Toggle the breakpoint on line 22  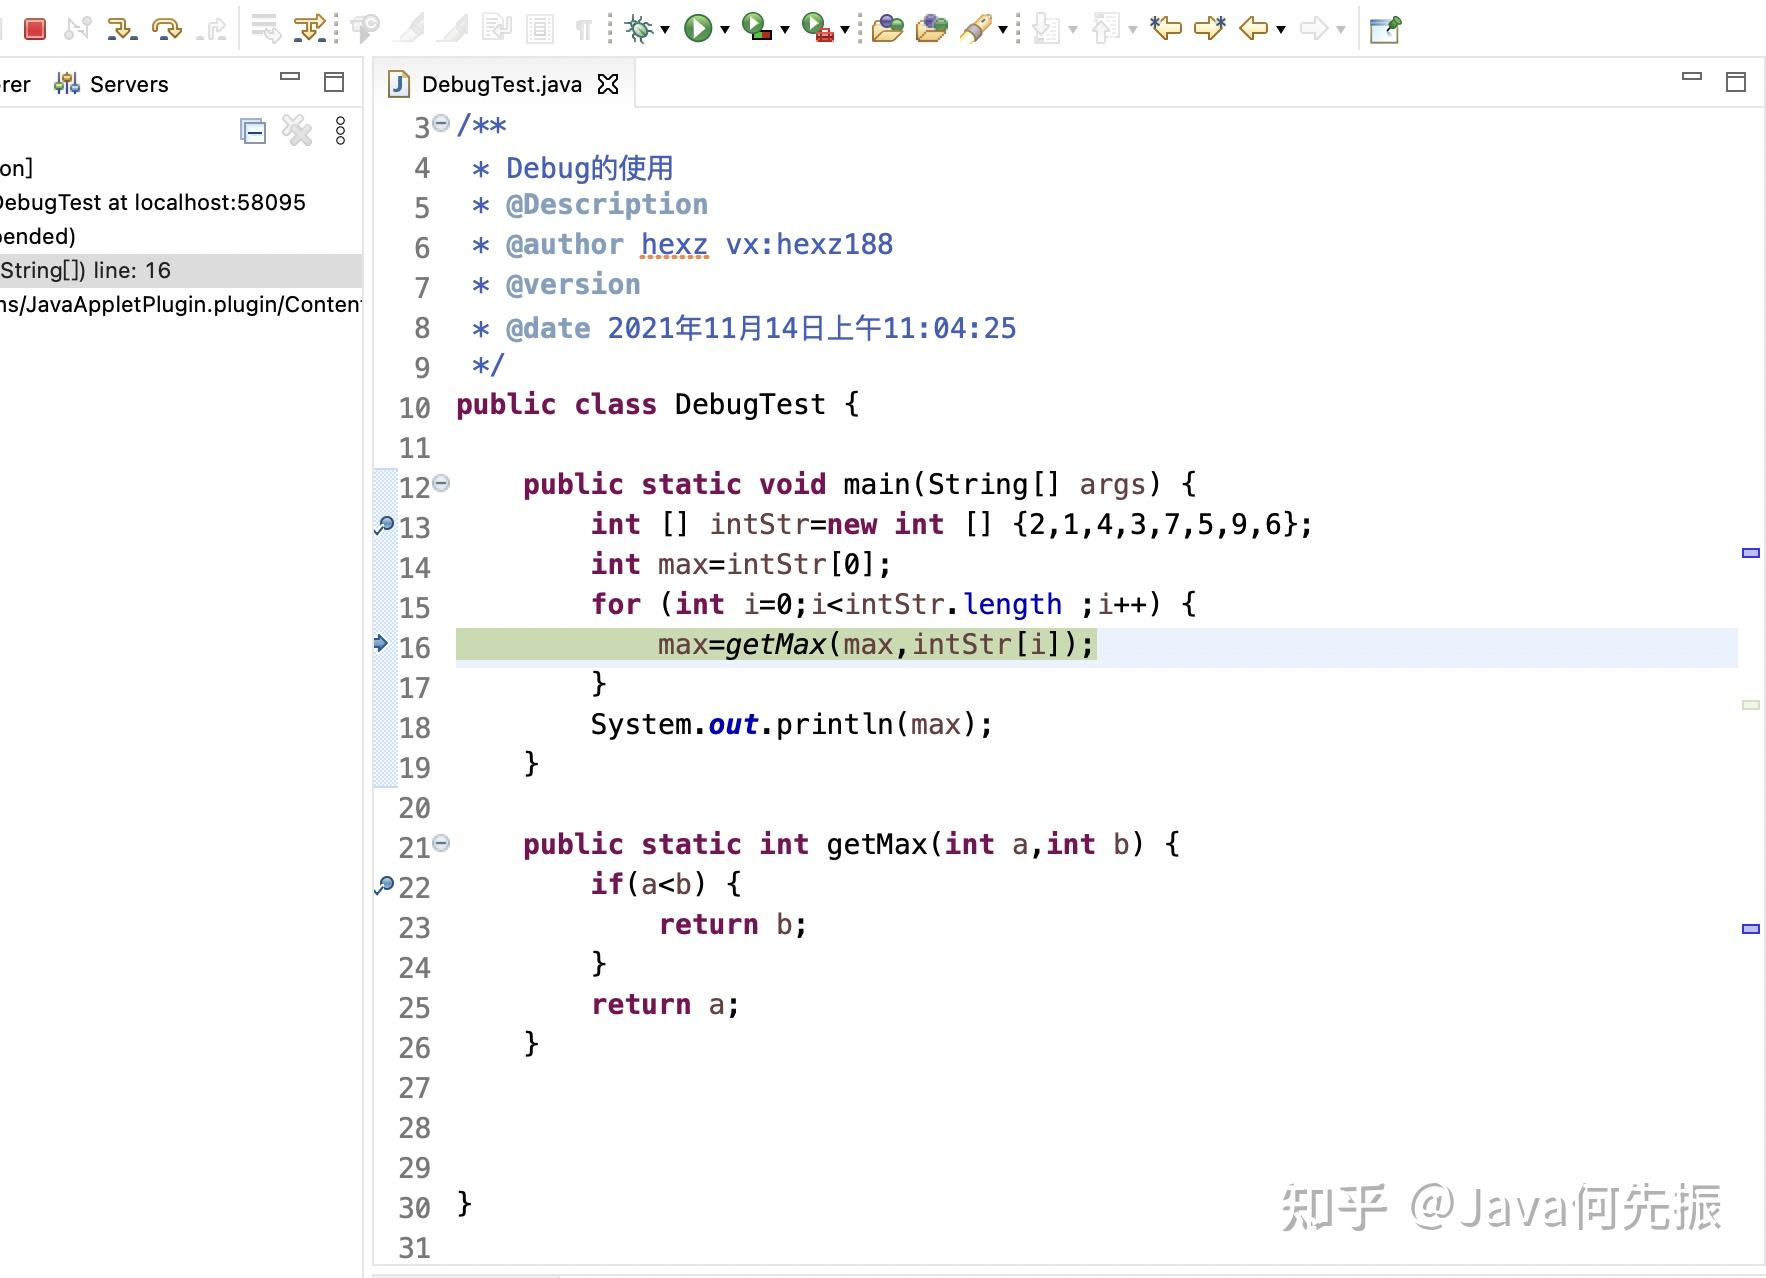pyautogui.click(x=384, y=885)
